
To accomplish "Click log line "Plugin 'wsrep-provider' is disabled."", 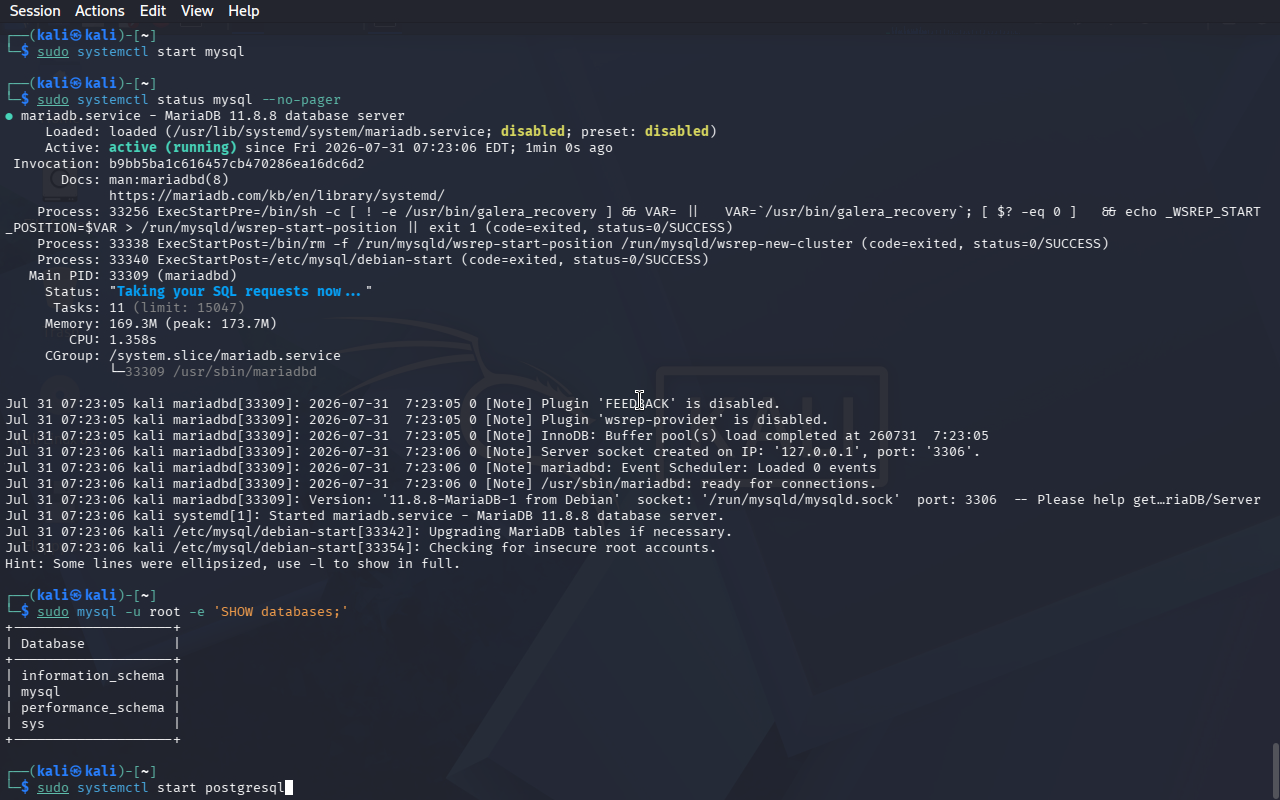I will point(416,419).
